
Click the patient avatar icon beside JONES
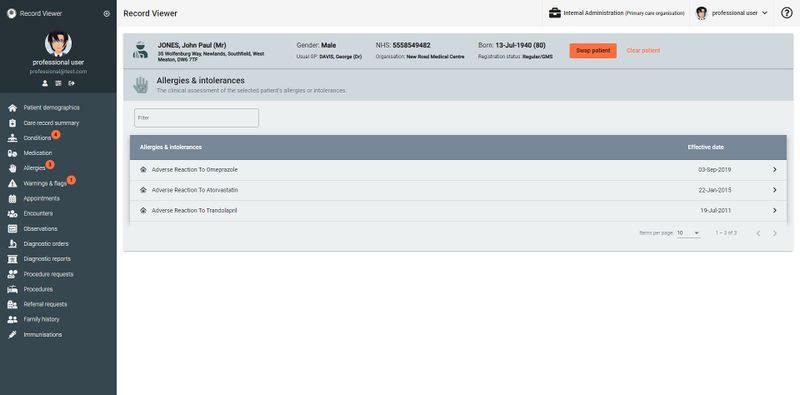click(140, 50)
